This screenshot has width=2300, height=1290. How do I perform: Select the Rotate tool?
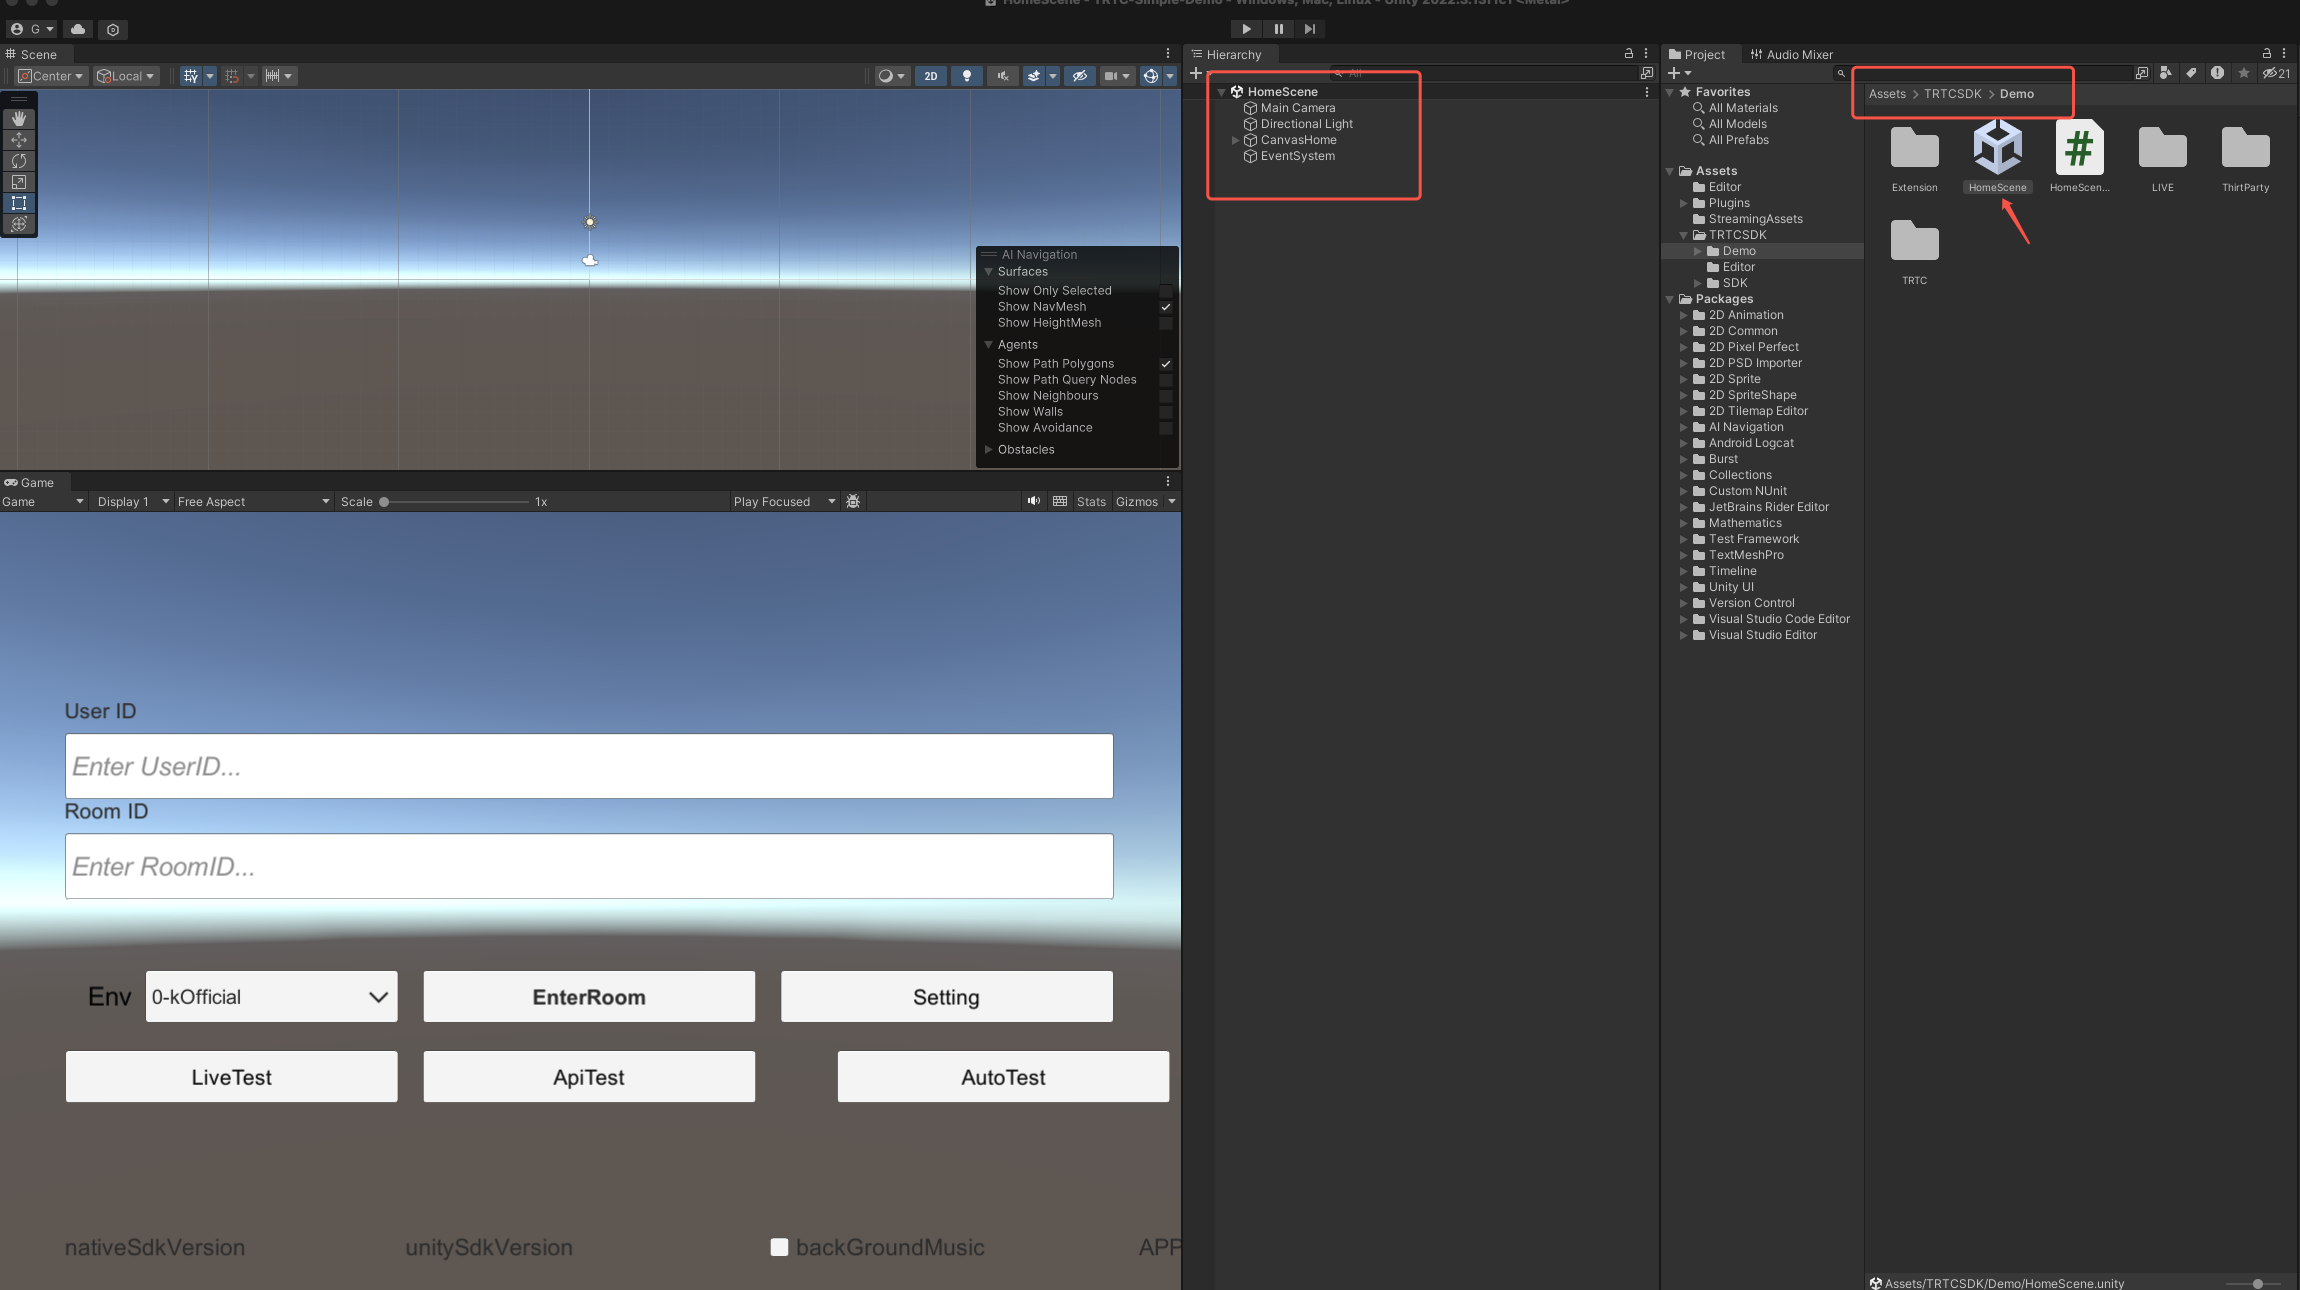click(19, 161)
